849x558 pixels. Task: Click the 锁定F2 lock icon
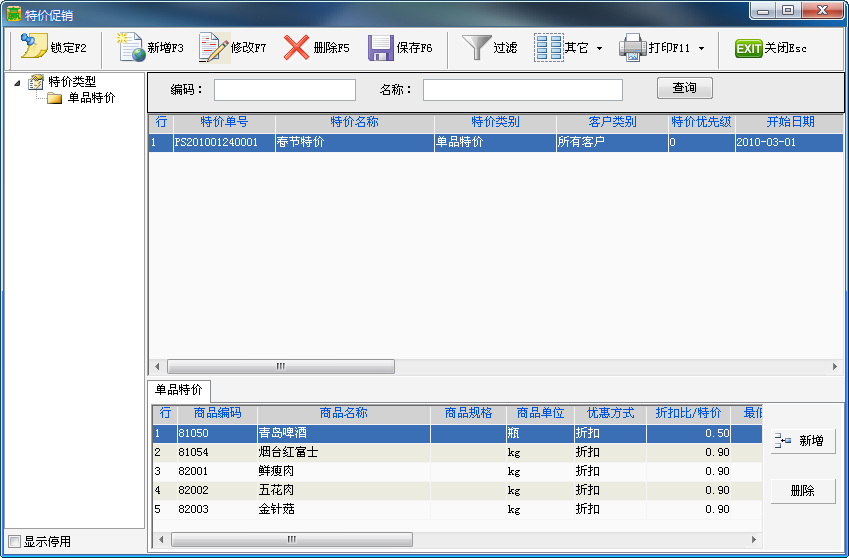(34, 47)
